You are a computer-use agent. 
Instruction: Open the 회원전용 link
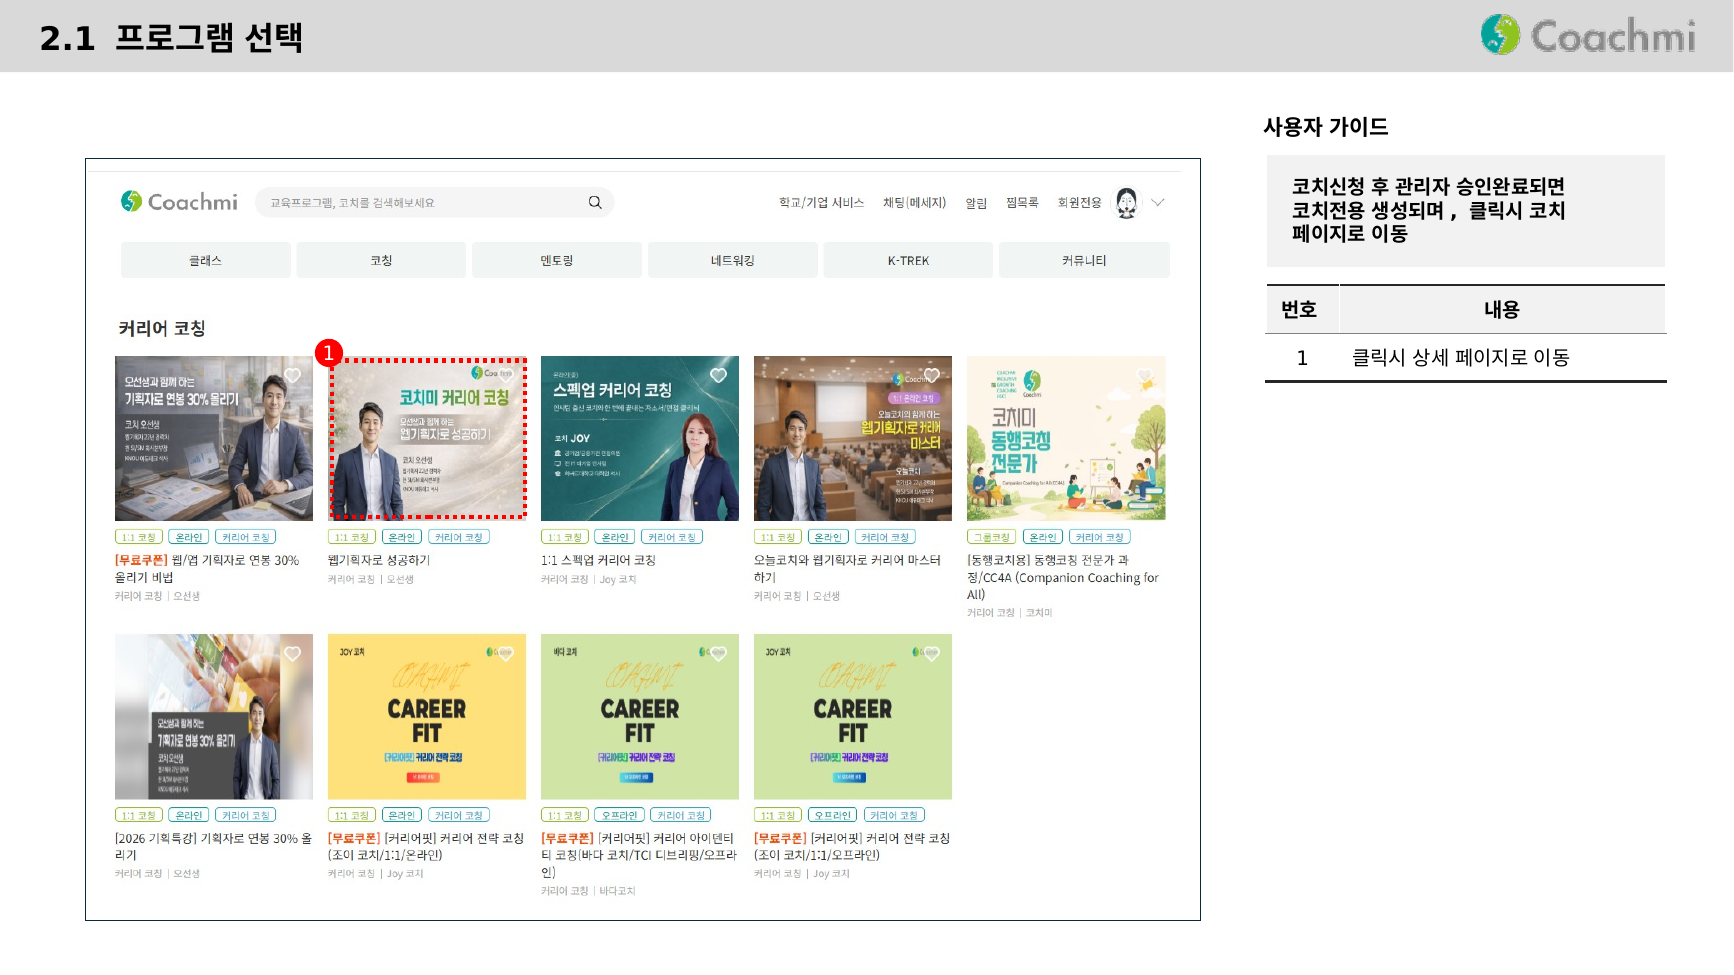click(1079, 202)
